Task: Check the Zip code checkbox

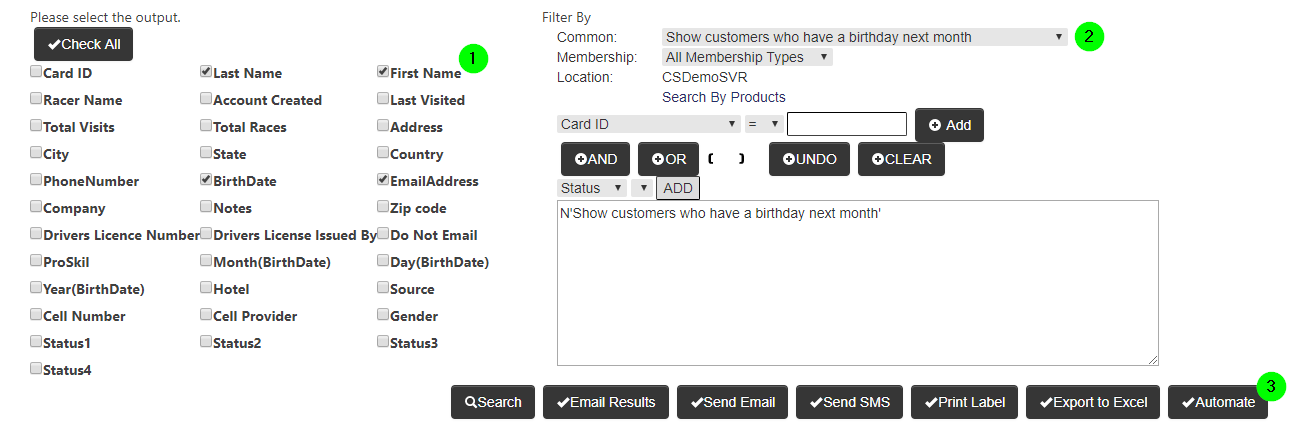Action: point(383,207)
